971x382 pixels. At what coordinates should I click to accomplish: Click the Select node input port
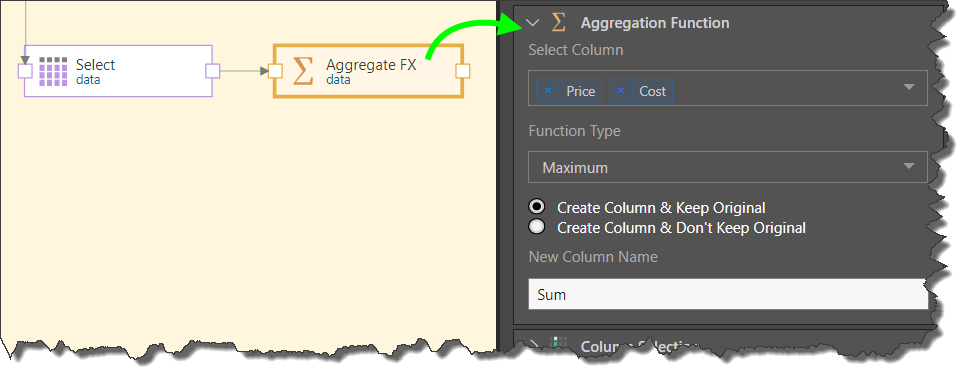point(25,71)
